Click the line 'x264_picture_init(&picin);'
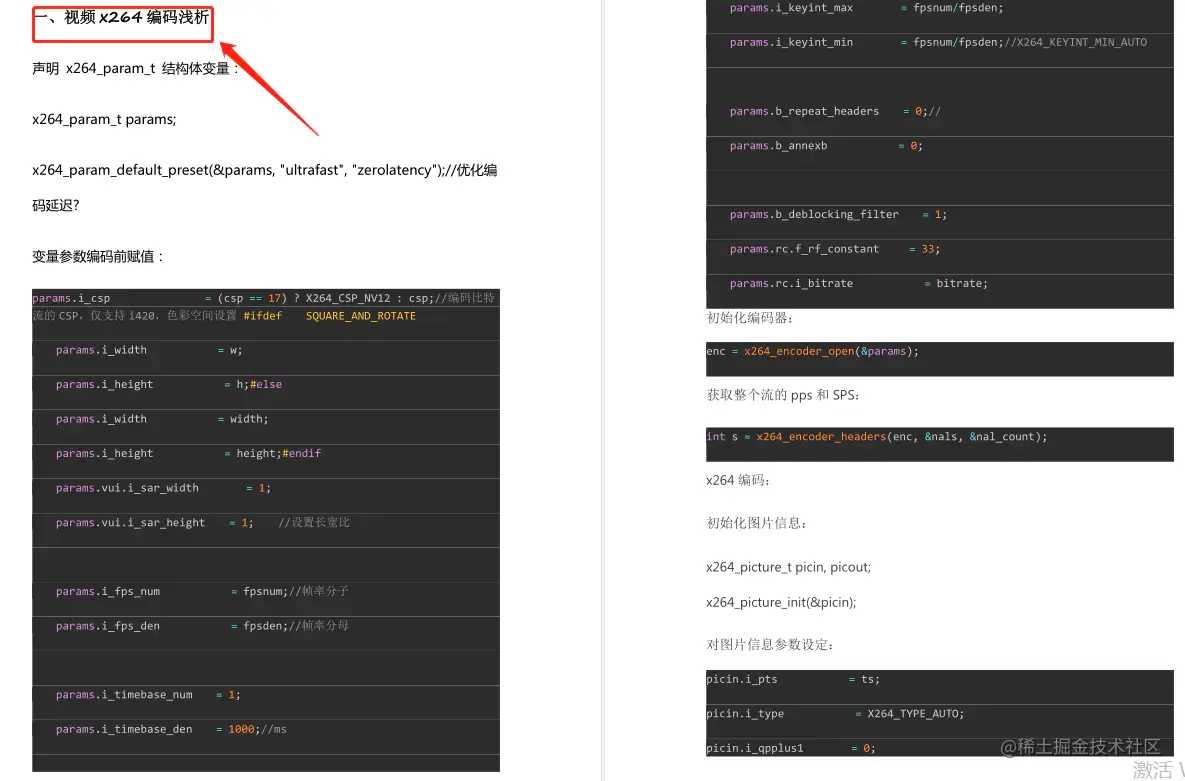This screenshot has width=1185, height=781. point(781,603)
